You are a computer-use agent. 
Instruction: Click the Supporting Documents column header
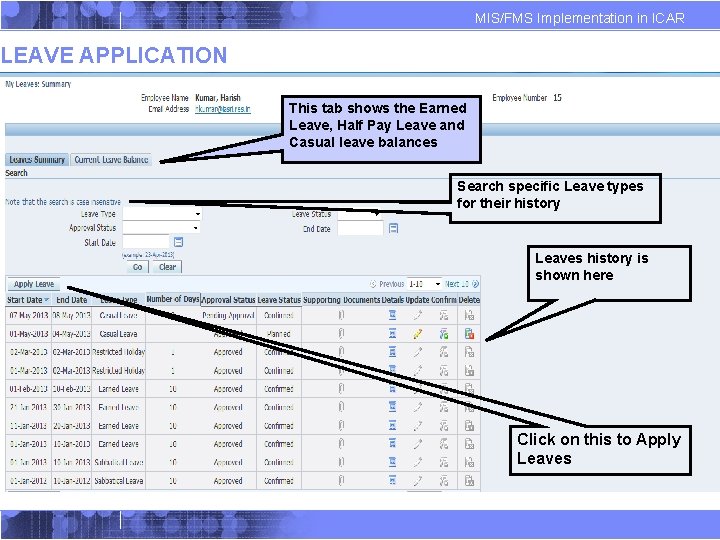click(341, 300)
